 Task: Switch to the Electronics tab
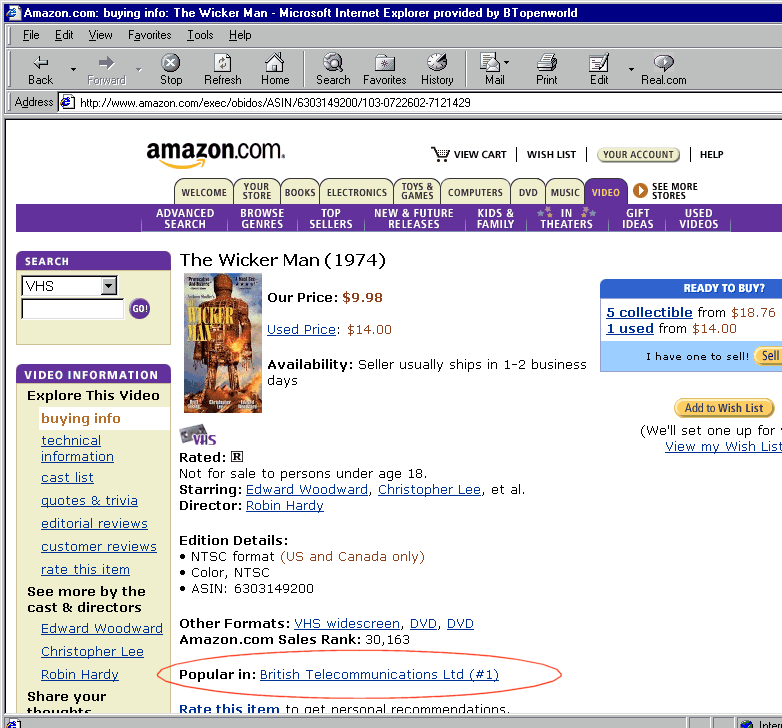click(x=357, y=192)
